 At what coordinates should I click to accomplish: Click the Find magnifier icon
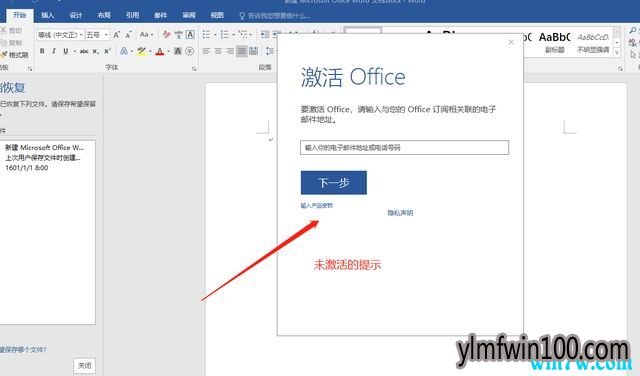pos(633,31)
